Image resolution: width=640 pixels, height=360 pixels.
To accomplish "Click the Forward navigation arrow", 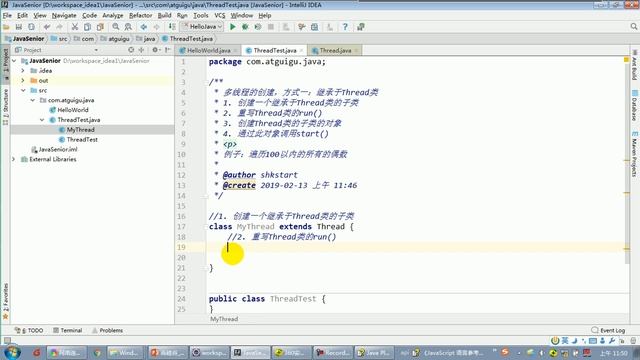I will (156, 27).
